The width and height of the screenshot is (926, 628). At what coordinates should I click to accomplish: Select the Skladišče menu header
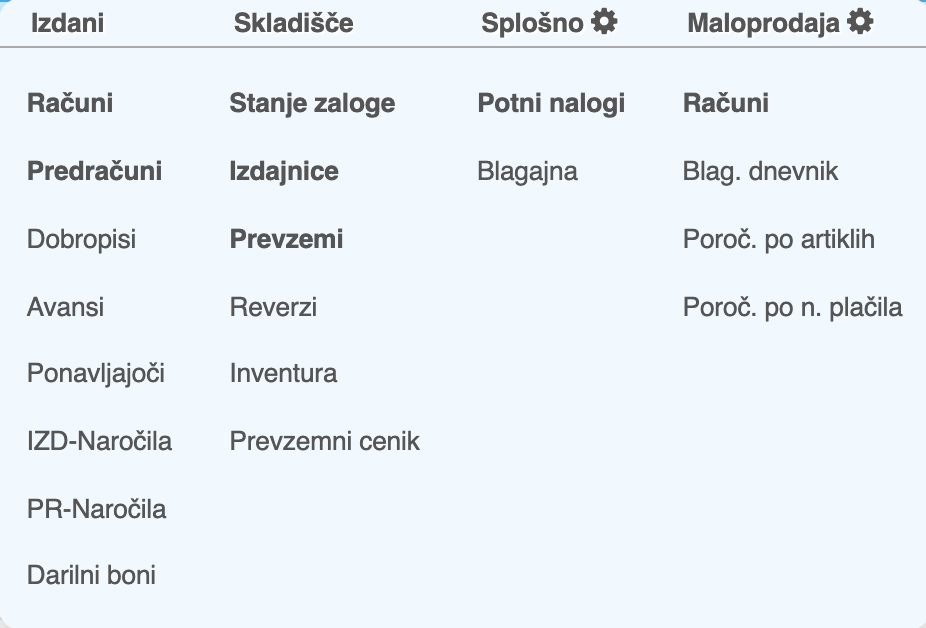pyautogui.click(x=293, y=22)
